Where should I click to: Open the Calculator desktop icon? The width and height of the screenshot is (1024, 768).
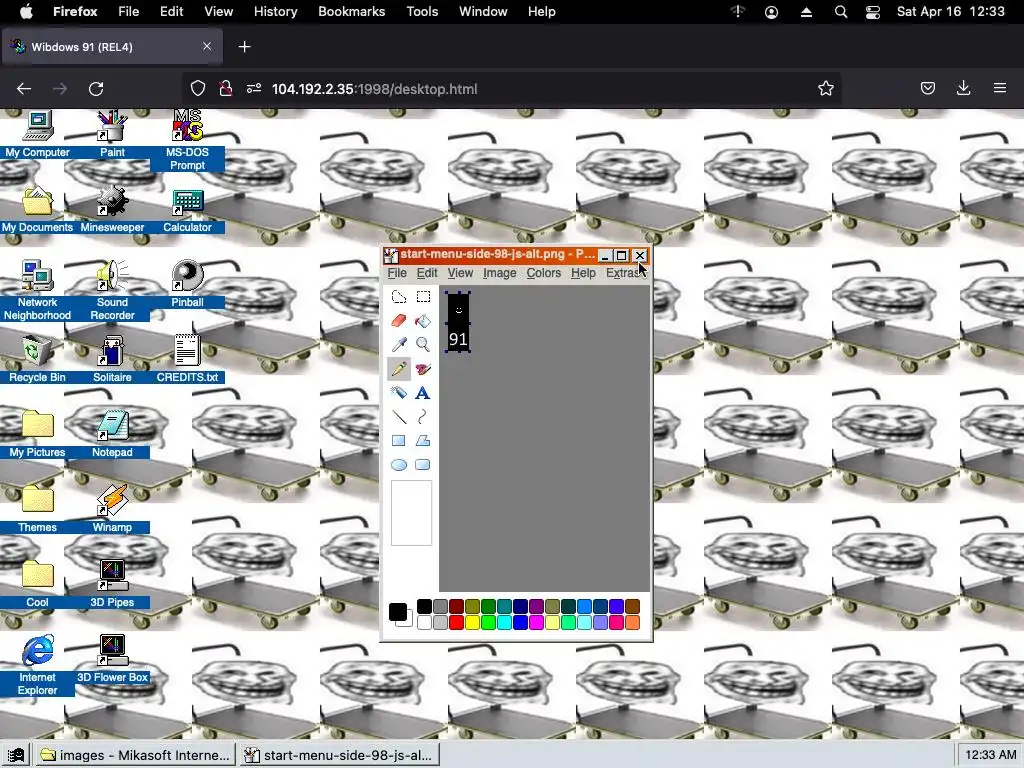click(x=187, y=210)
